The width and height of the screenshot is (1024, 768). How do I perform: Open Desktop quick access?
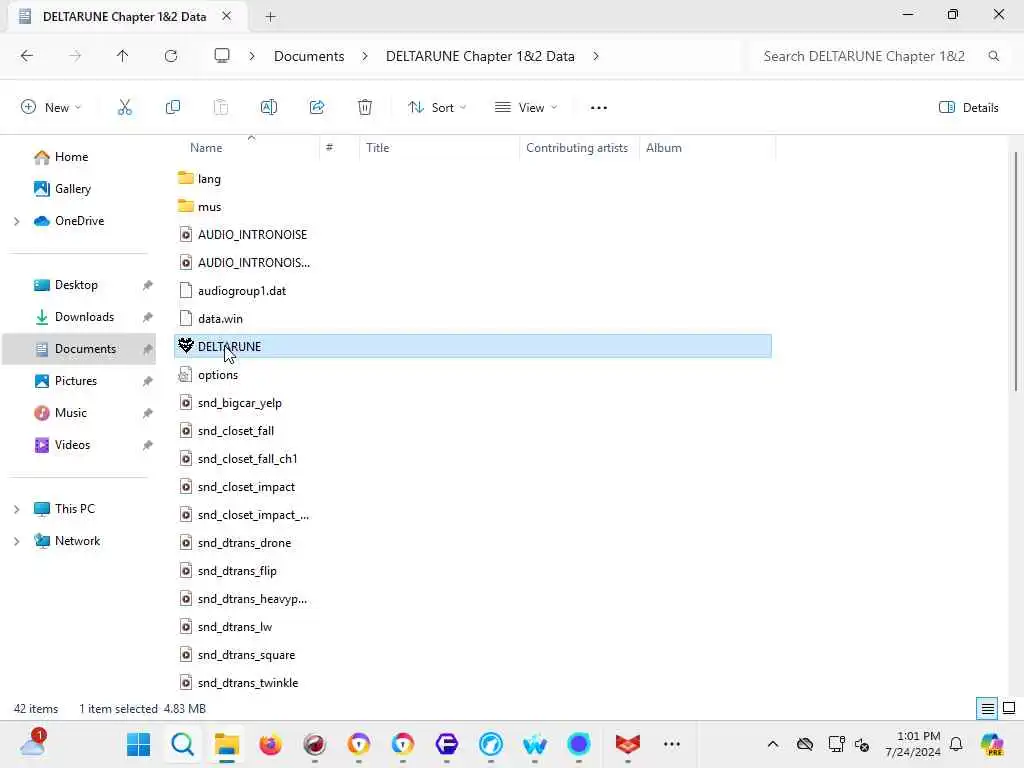click(x=78, y=285)
